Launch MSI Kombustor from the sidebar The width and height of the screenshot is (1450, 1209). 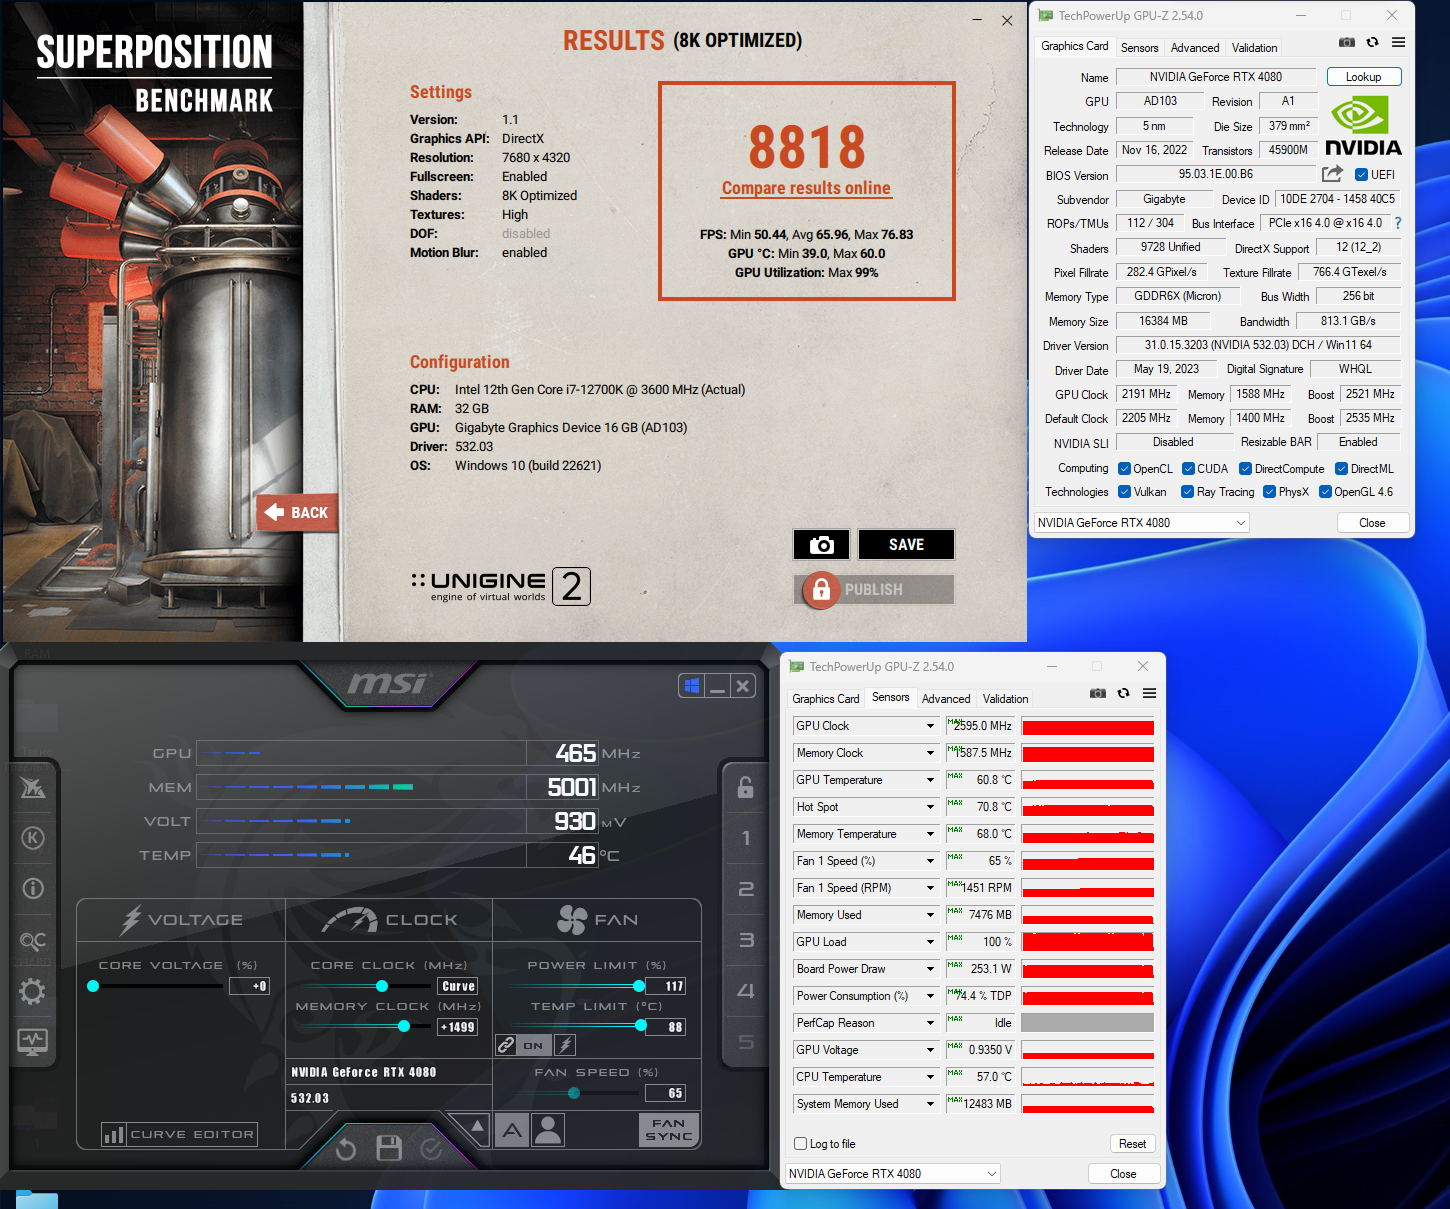[x=33, y=838]
